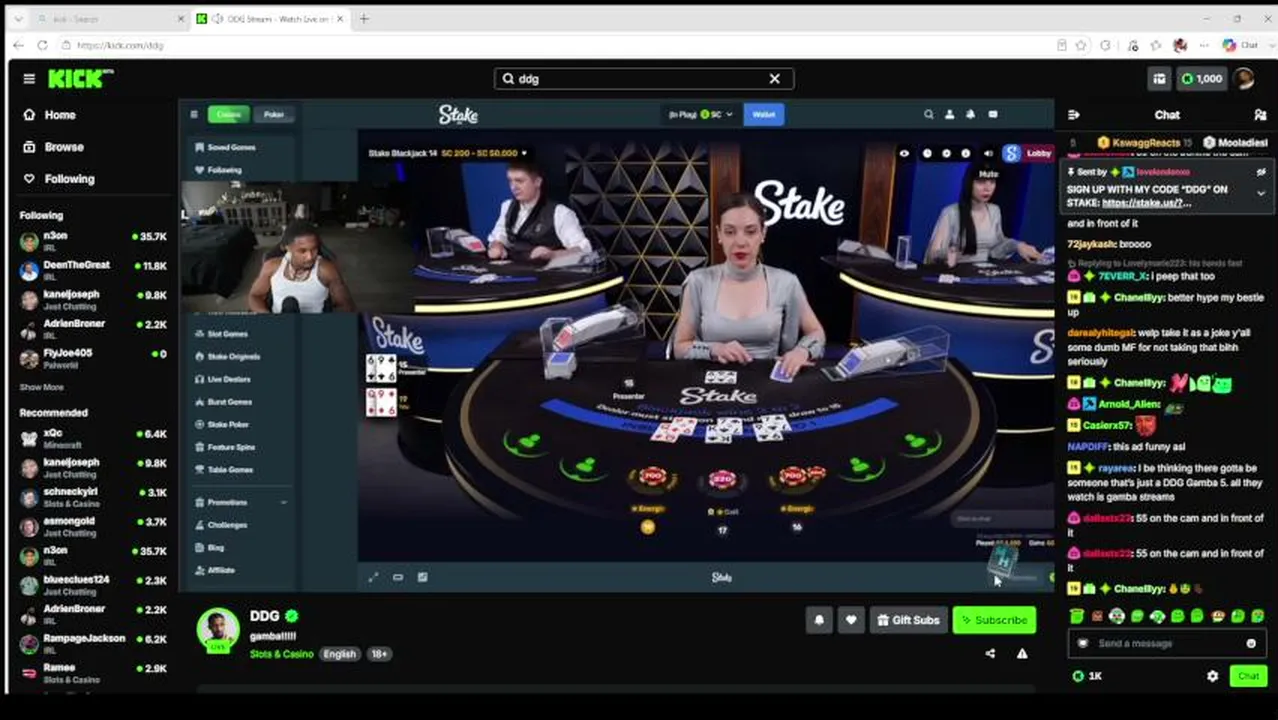Return to the blackjack Lobby
This screenshot has height=720, width=1278.
[x=1039, y=153]
